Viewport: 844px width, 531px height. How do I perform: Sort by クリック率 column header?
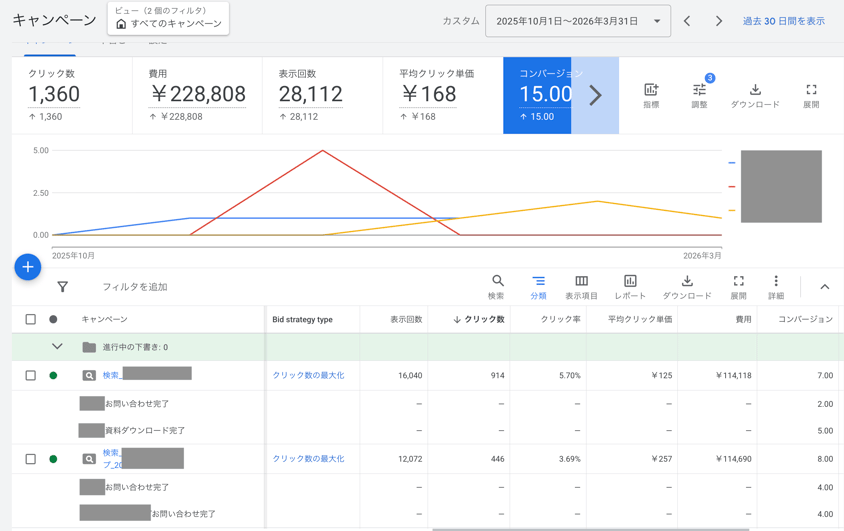[x=560, y=319]
